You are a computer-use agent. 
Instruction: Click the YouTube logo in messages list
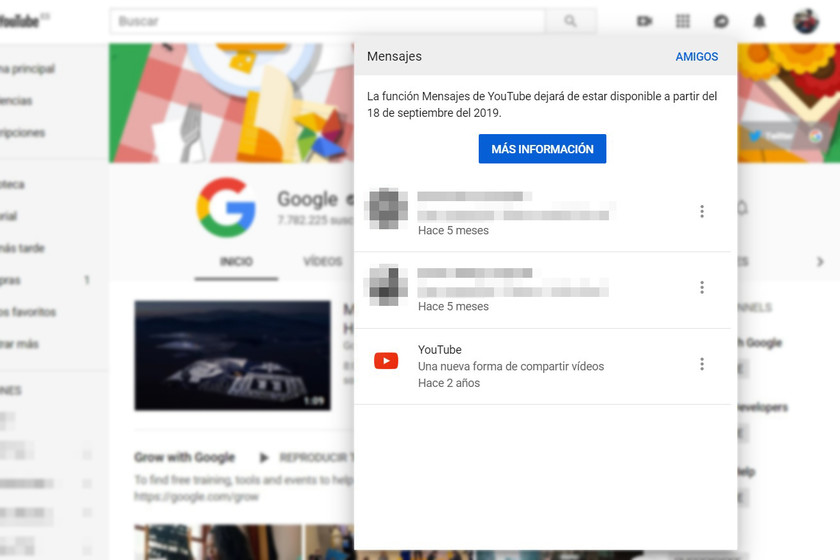[x=386, y=361]
